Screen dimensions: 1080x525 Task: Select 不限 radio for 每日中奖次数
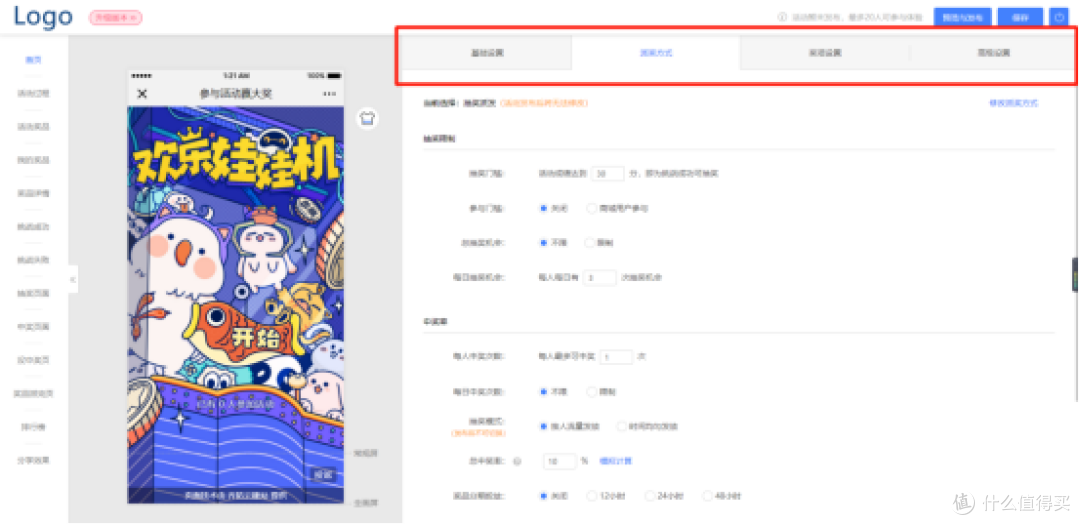(x=543, y=391)
